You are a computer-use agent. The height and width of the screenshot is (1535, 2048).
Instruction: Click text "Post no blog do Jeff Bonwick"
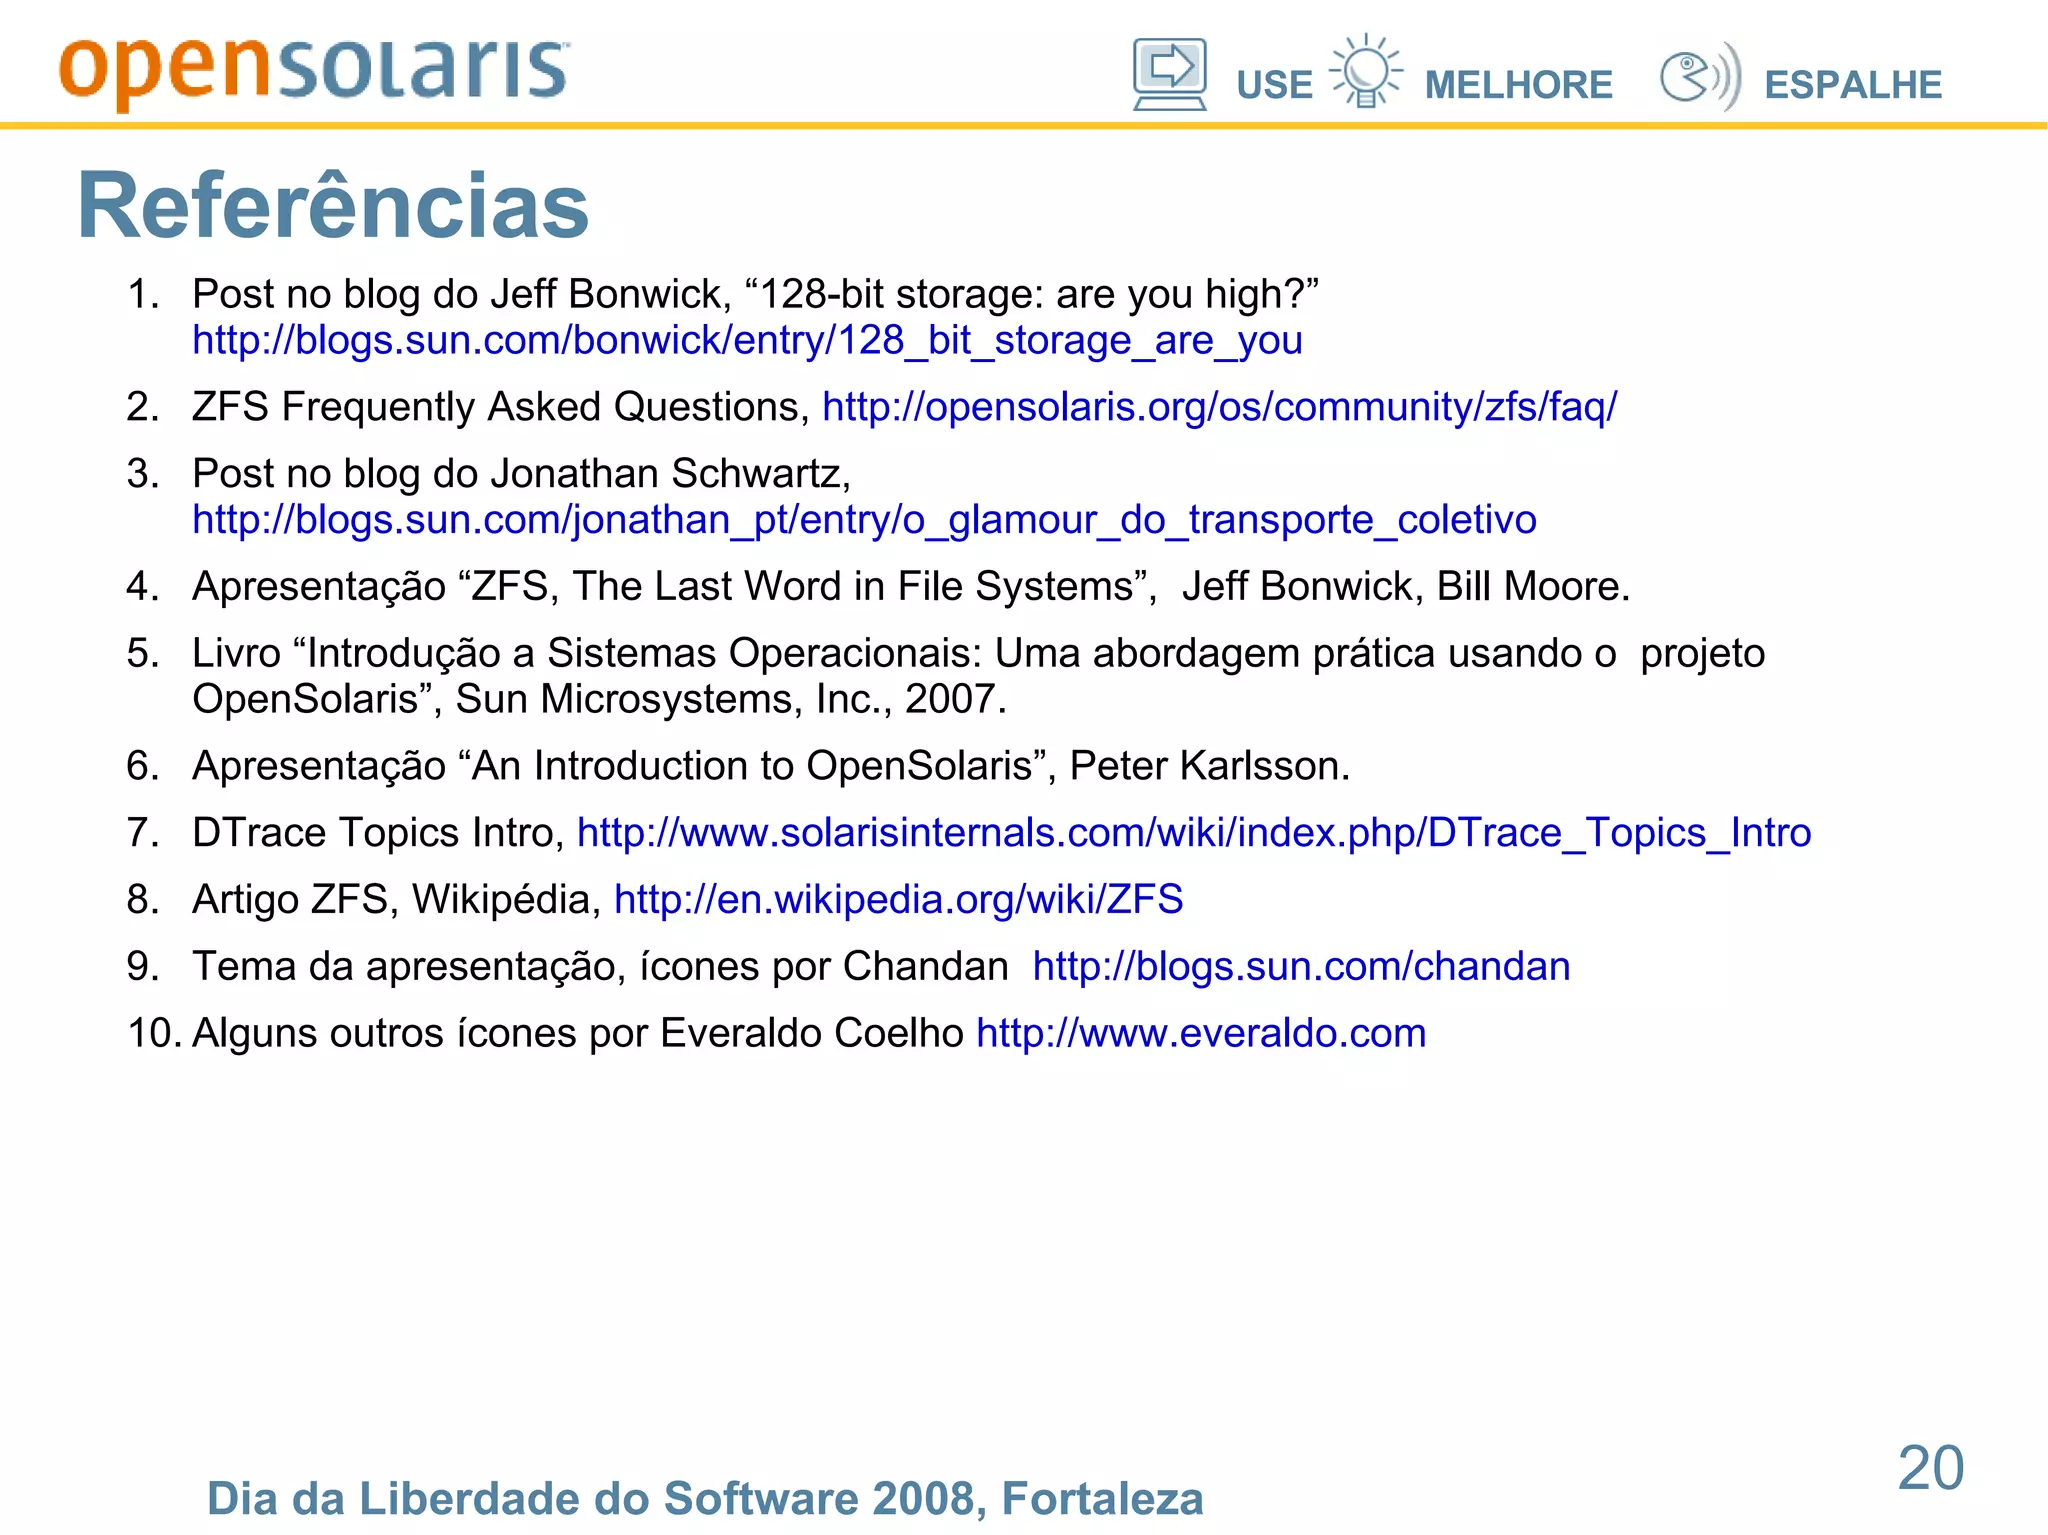pyautogui.click(x=457, y=294)
